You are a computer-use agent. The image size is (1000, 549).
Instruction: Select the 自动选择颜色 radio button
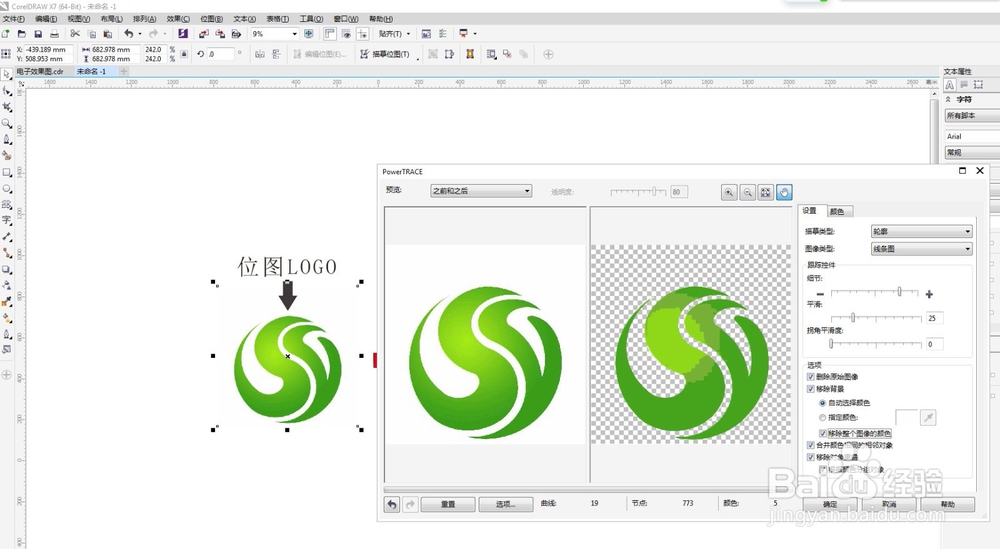[823, 403]
